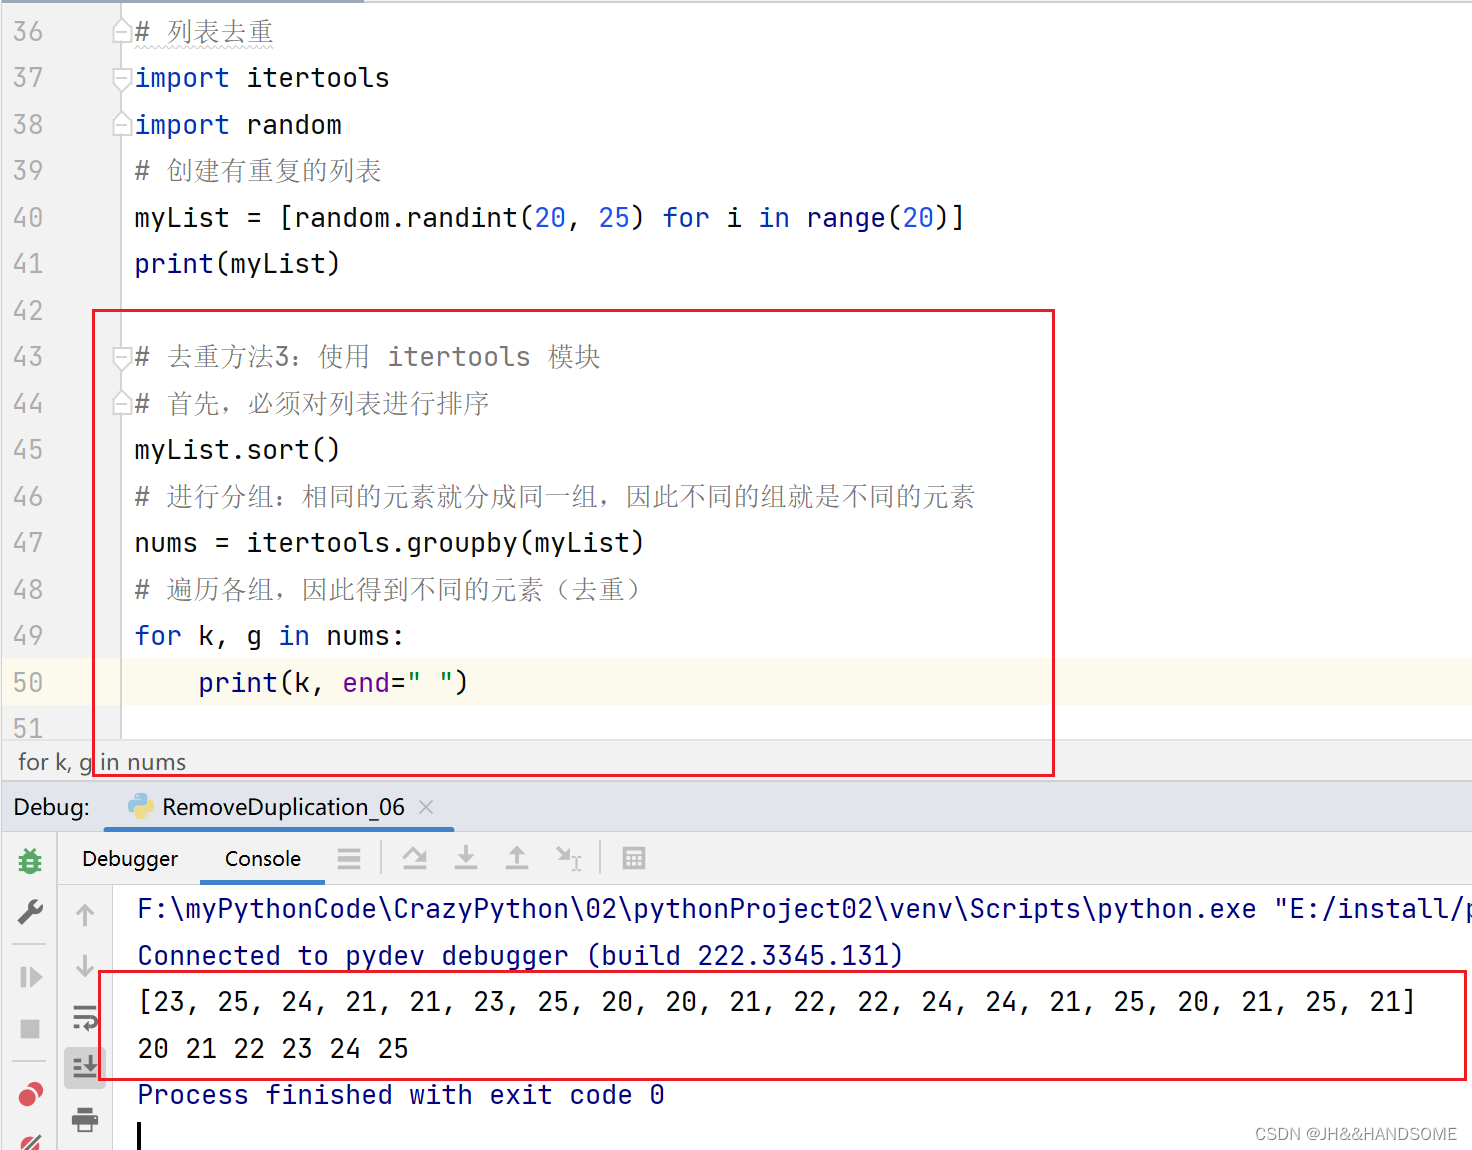Click 'Process finished with exit code 0' text
This screenshot has width=1472, height=1150.
(401, 1095)
